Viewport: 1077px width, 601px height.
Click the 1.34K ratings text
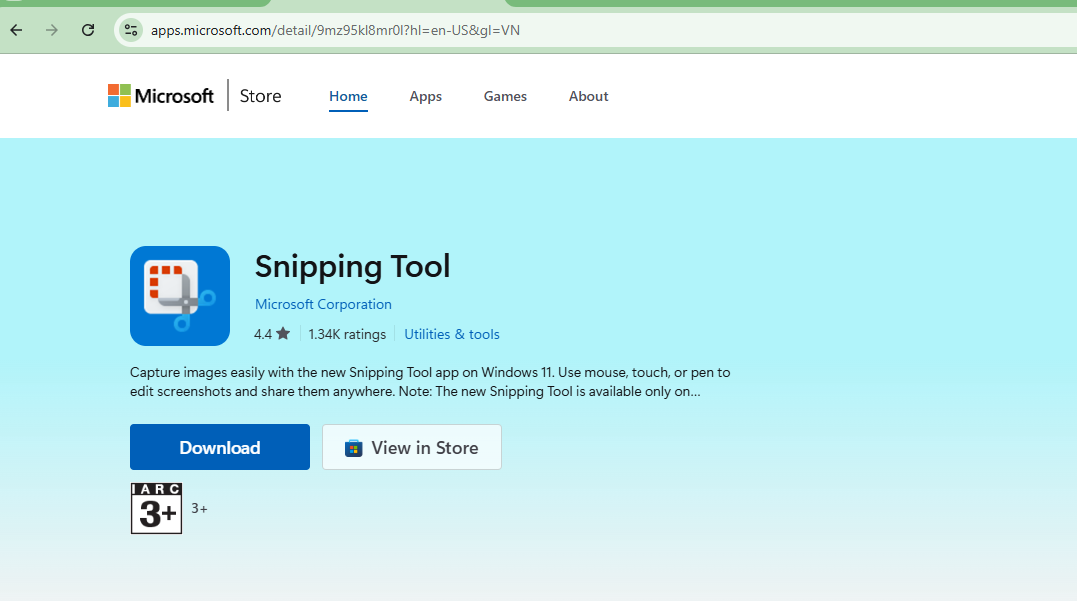[347, 334]
